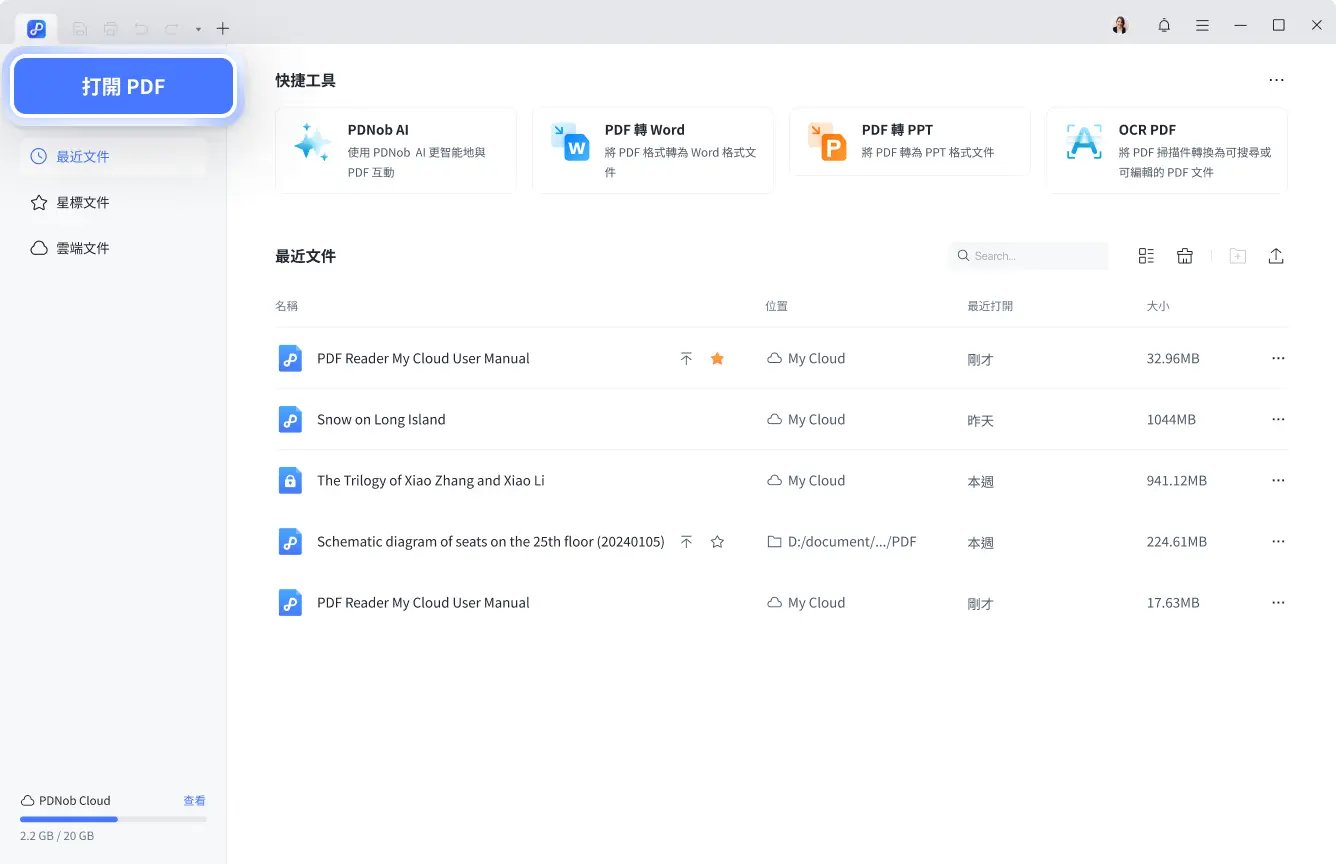
Task: Open more options for Snow on Long Island
Action: pos(1277,420)
